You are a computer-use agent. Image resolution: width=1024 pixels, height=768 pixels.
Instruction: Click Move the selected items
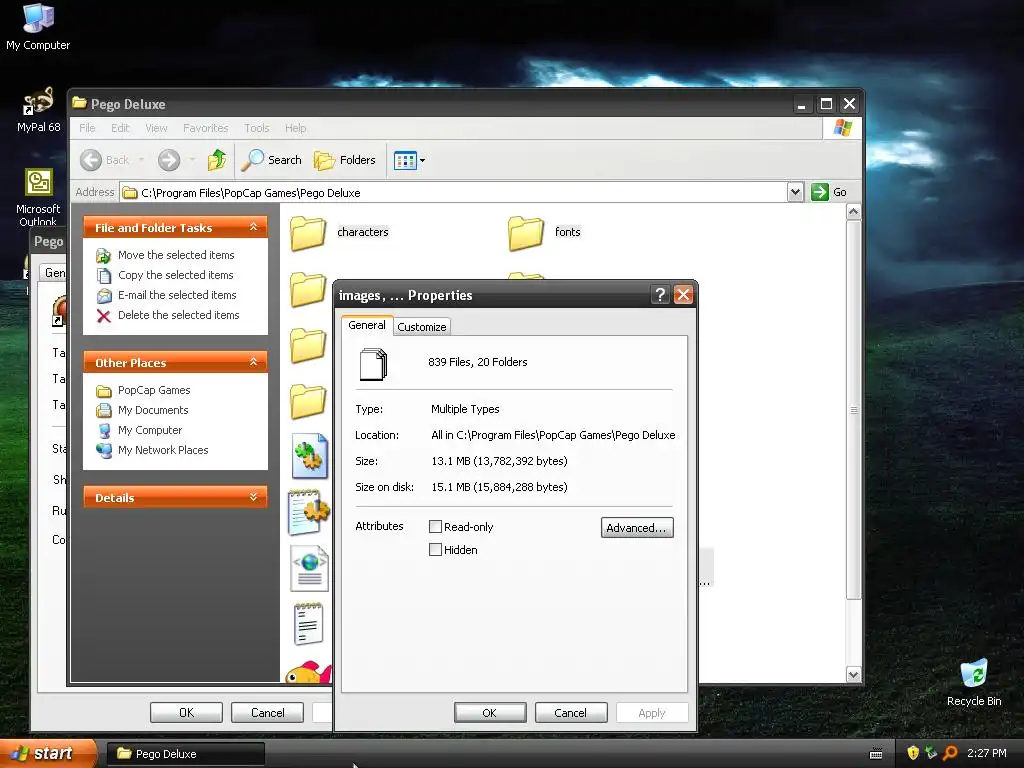(176, 255)
